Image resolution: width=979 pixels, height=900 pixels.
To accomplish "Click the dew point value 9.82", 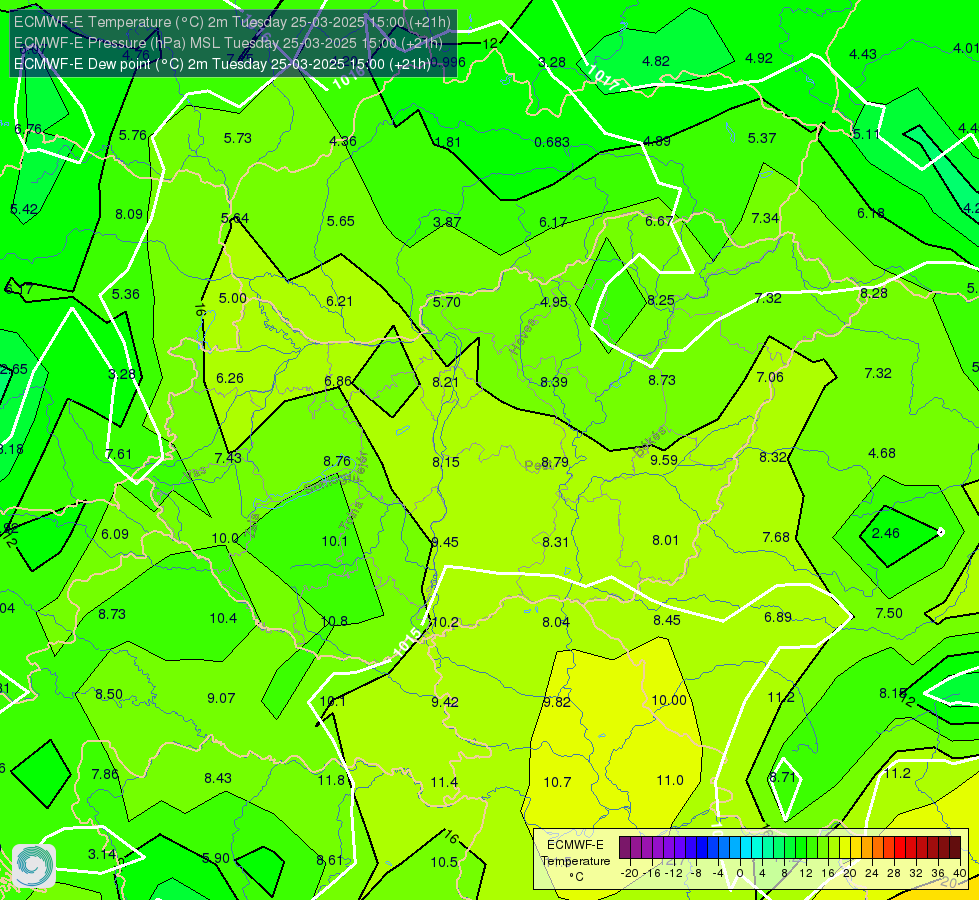I will 556,703.
